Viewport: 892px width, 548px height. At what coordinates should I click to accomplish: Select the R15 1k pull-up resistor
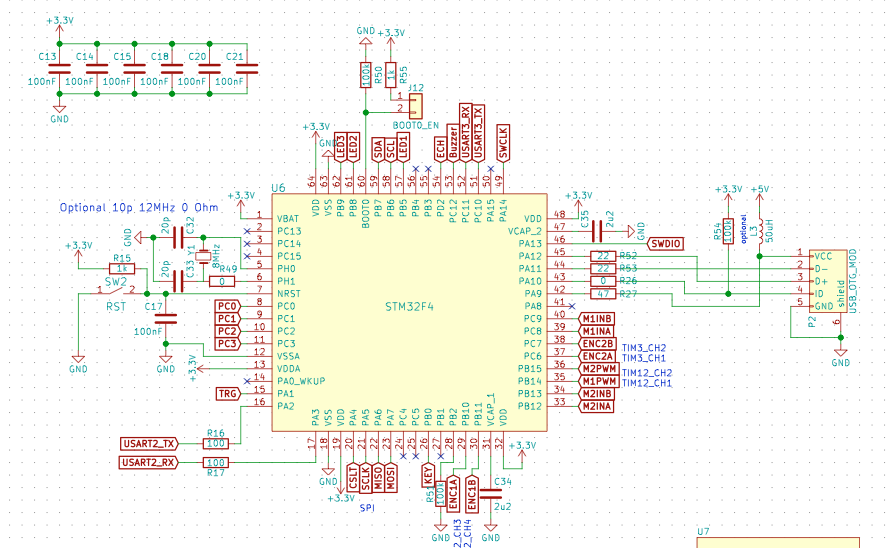(122, 269)
